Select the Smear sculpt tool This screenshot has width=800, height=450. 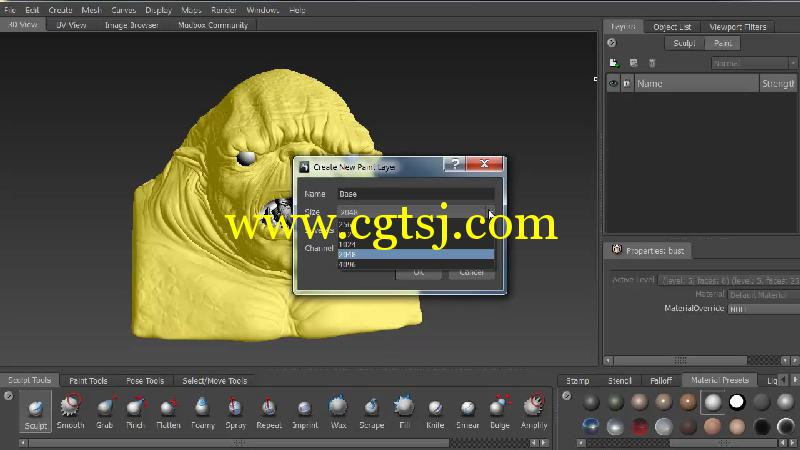click(x=467, y=412)
